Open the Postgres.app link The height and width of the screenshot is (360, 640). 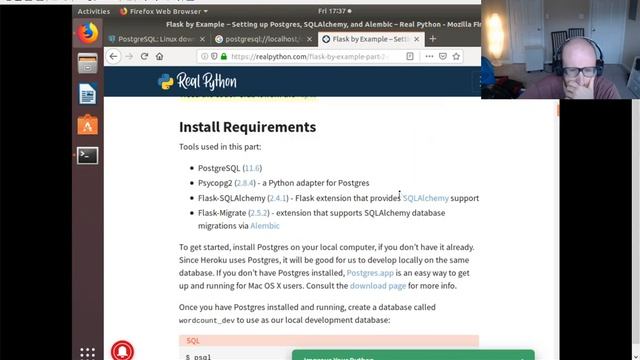pos(370,273)
